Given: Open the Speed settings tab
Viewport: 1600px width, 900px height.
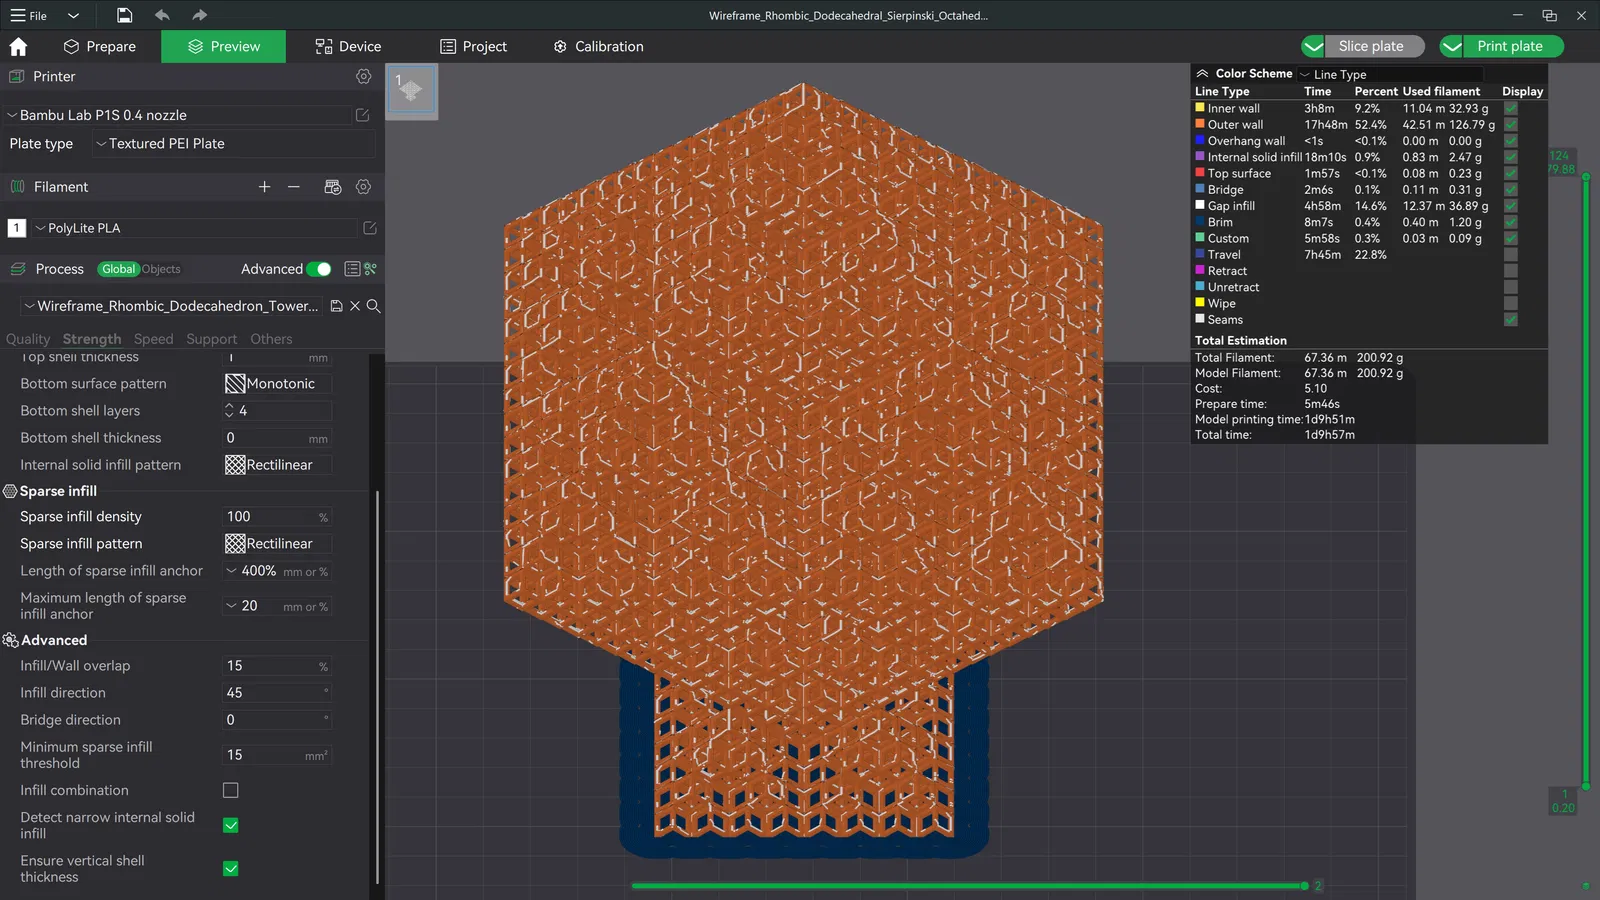Looking at the screenshot, I should point(153,339).
